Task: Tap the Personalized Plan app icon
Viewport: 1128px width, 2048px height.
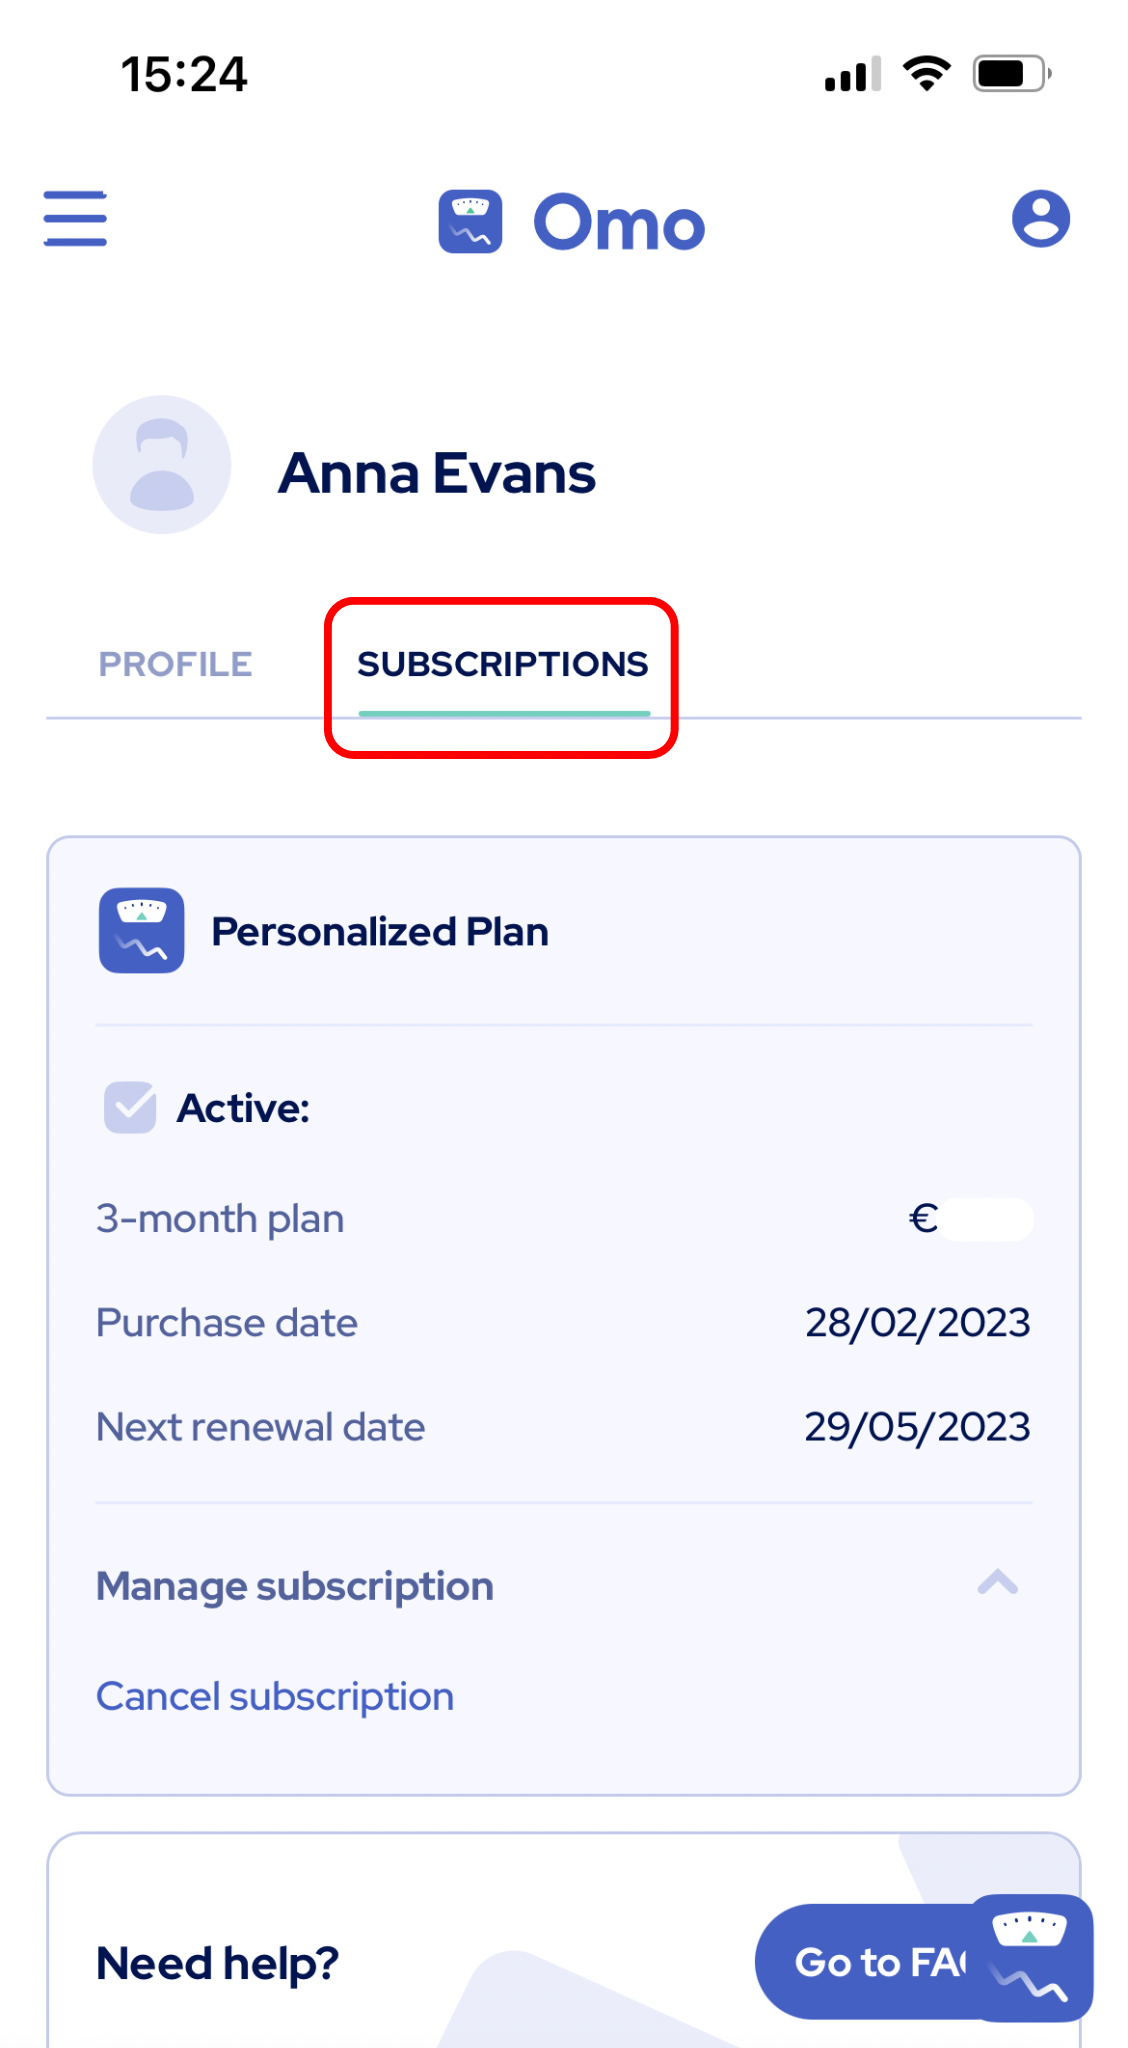Action: pyautogui.click(x=141, y=930)
